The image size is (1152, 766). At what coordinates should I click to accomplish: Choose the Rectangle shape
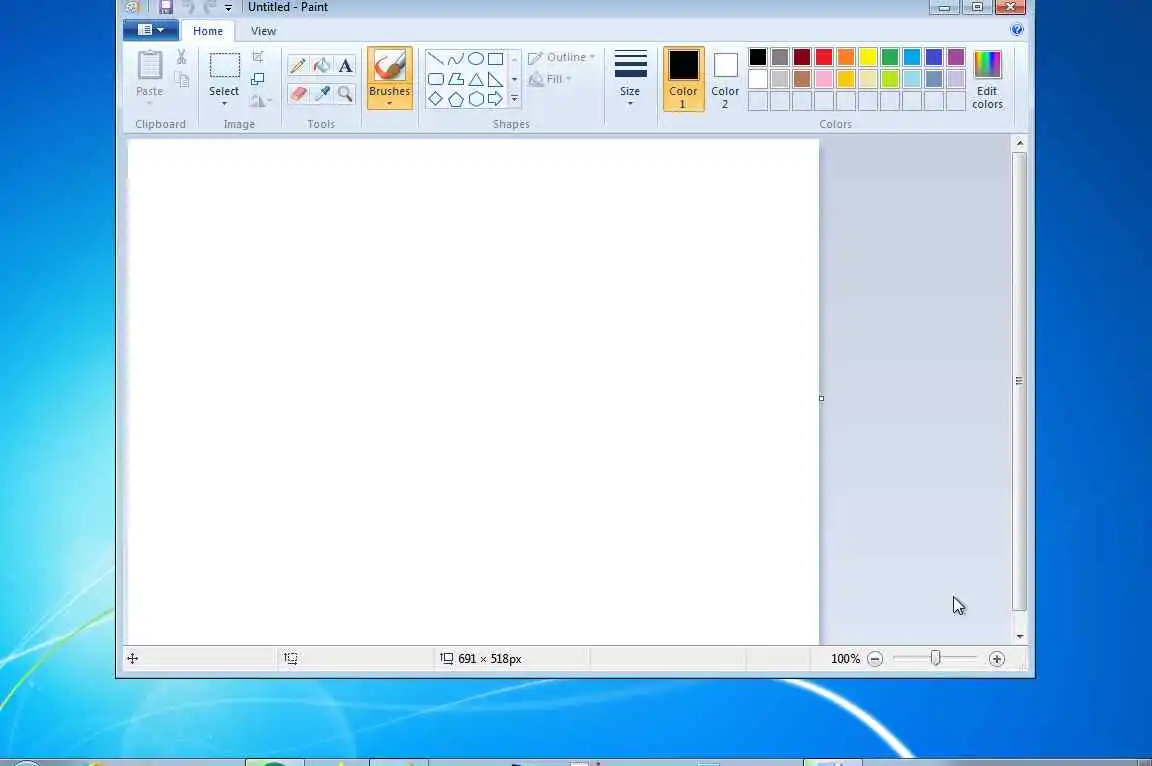[x=496, y=59]
